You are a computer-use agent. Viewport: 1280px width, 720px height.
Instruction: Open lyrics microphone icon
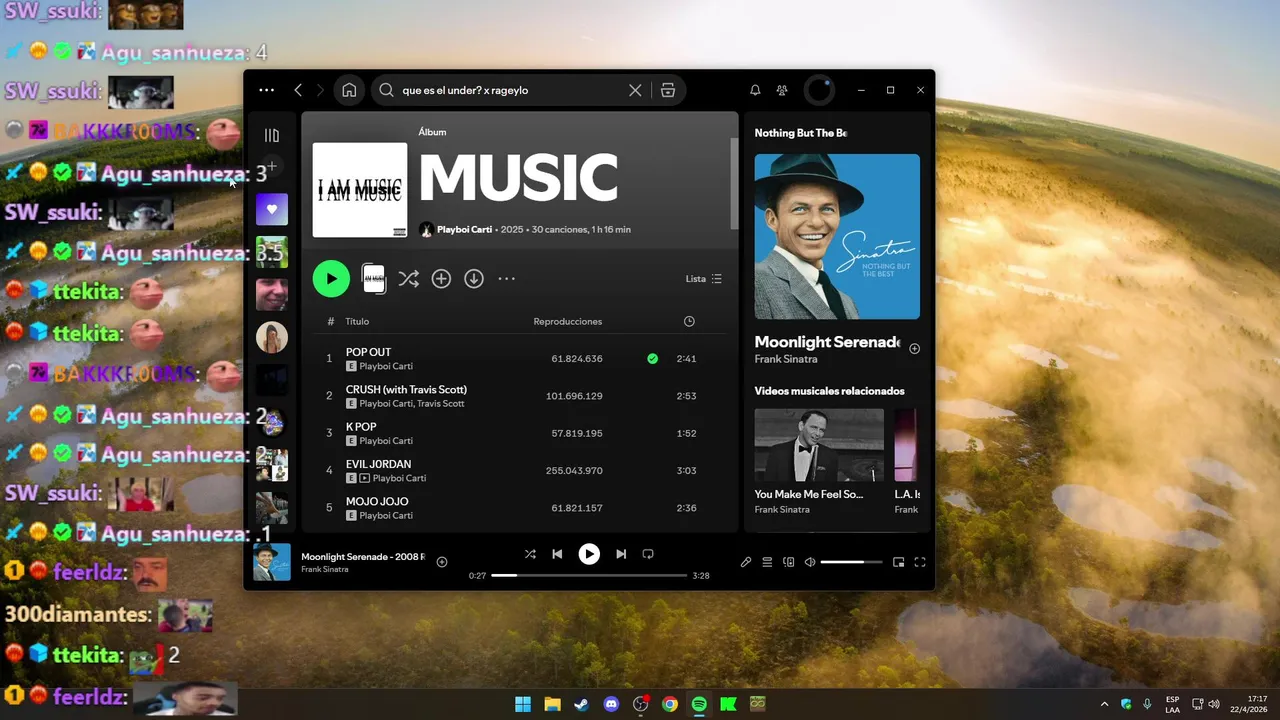pyautogui.click(x=746, y=562)
